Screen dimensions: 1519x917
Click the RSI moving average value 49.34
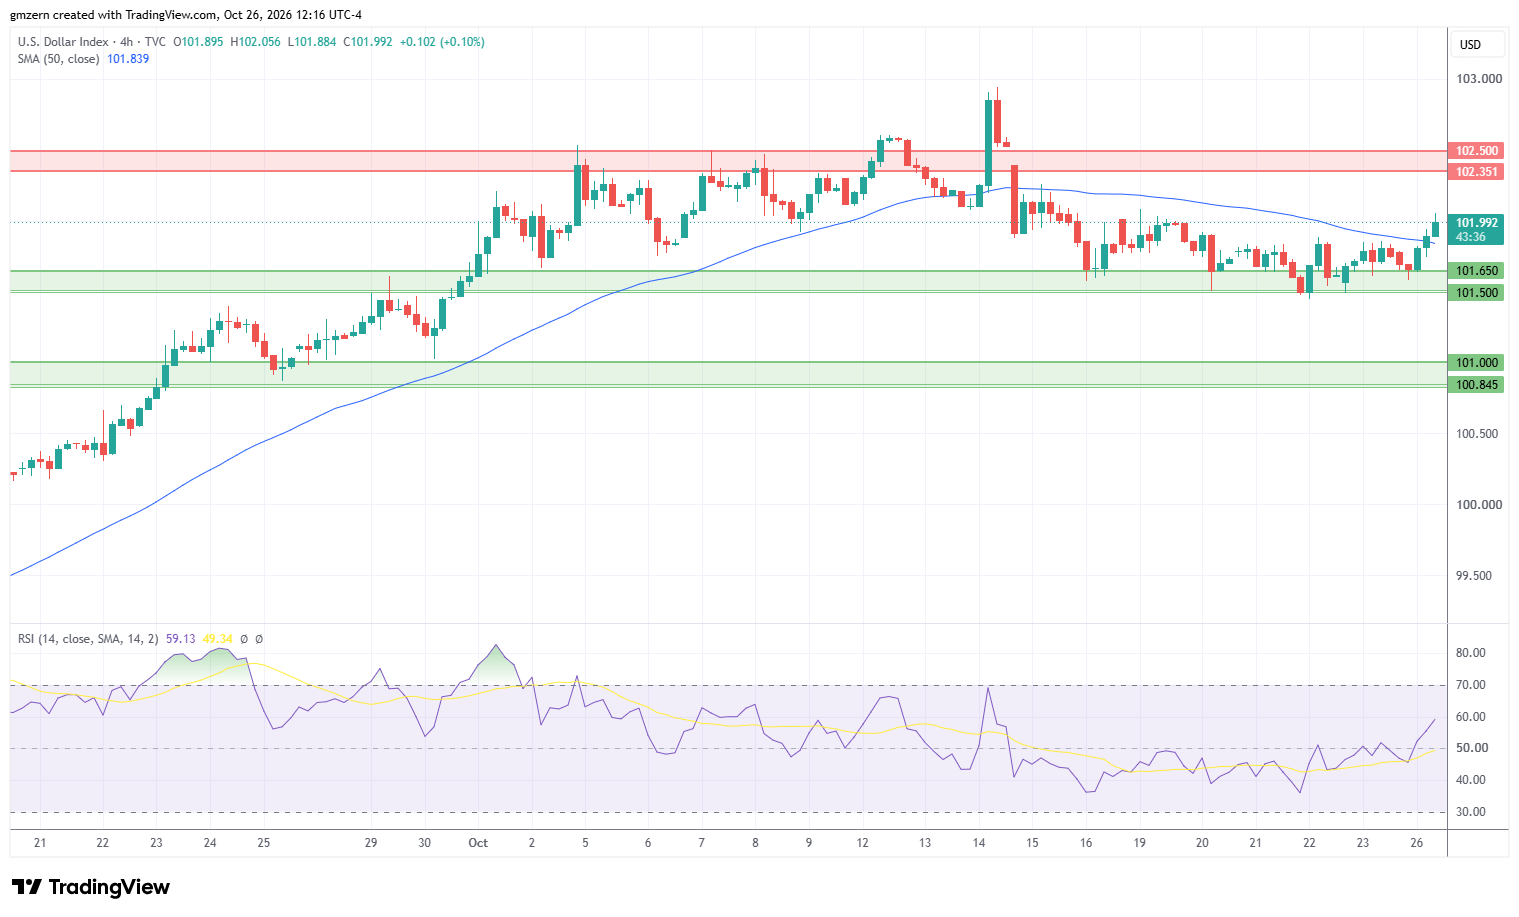click(x=217, y=639)
